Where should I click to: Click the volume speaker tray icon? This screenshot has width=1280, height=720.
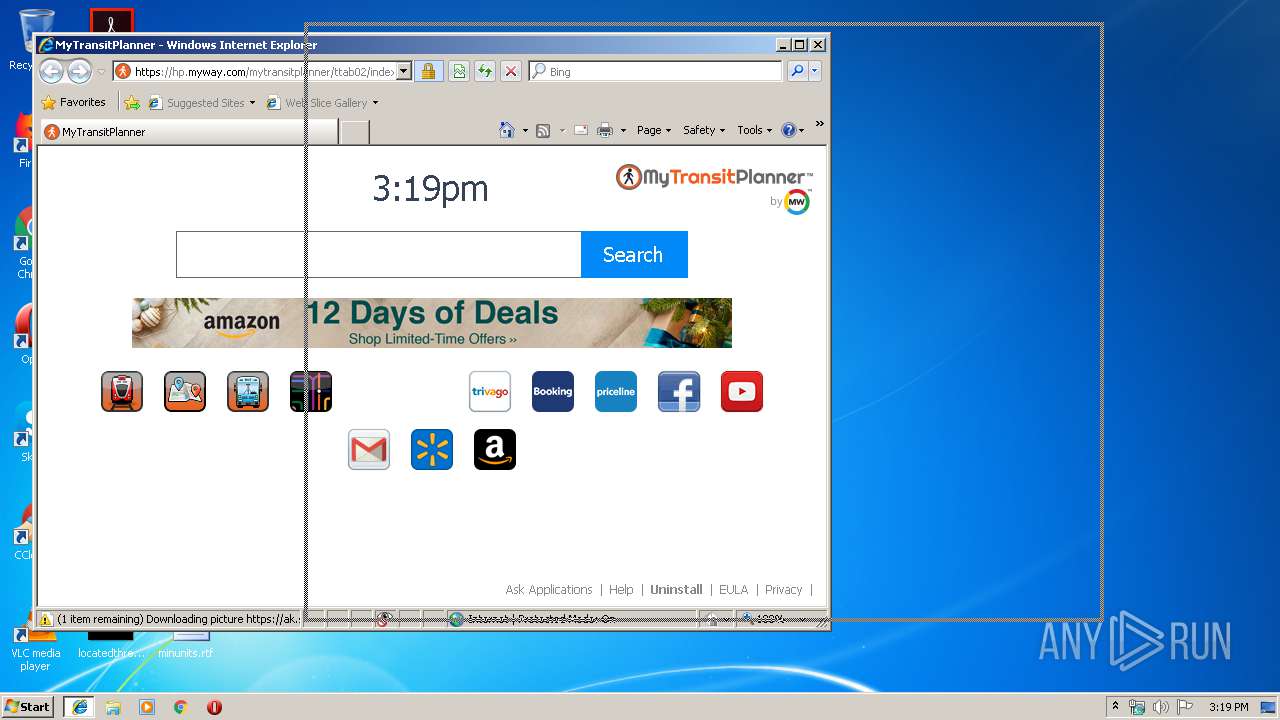pos(1161,706)
